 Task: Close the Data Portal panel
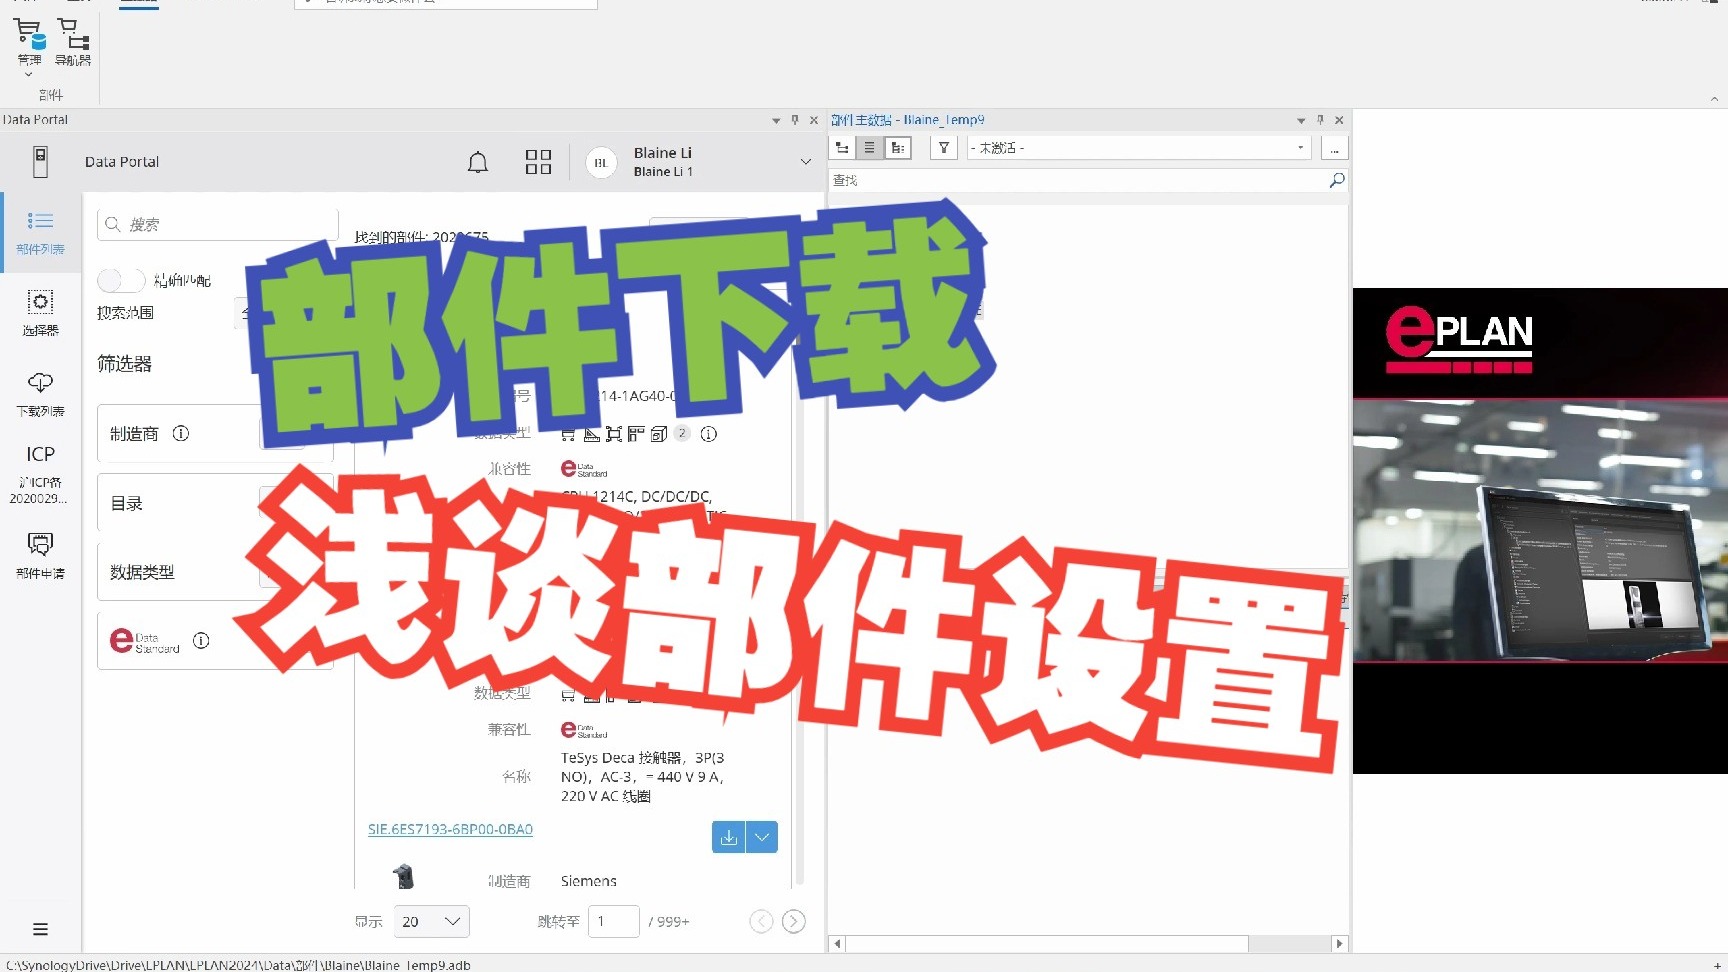click(814, 120)
